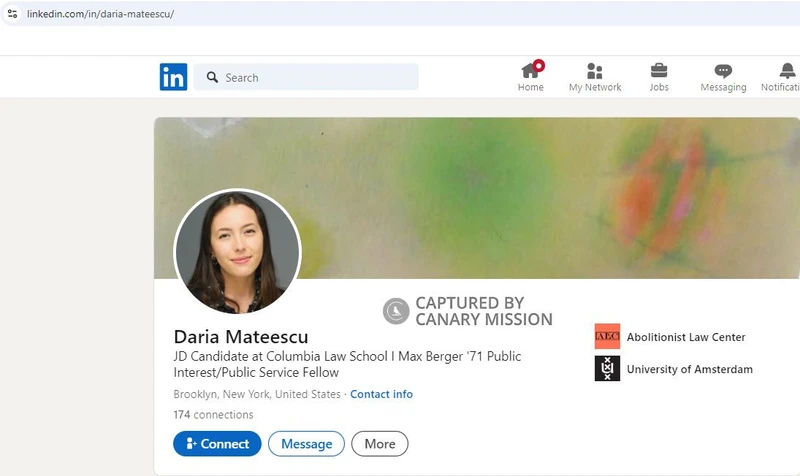The image size is (800, 476).
Task: Select the Daria Mateescu name heading
Action: coord(241,337)
